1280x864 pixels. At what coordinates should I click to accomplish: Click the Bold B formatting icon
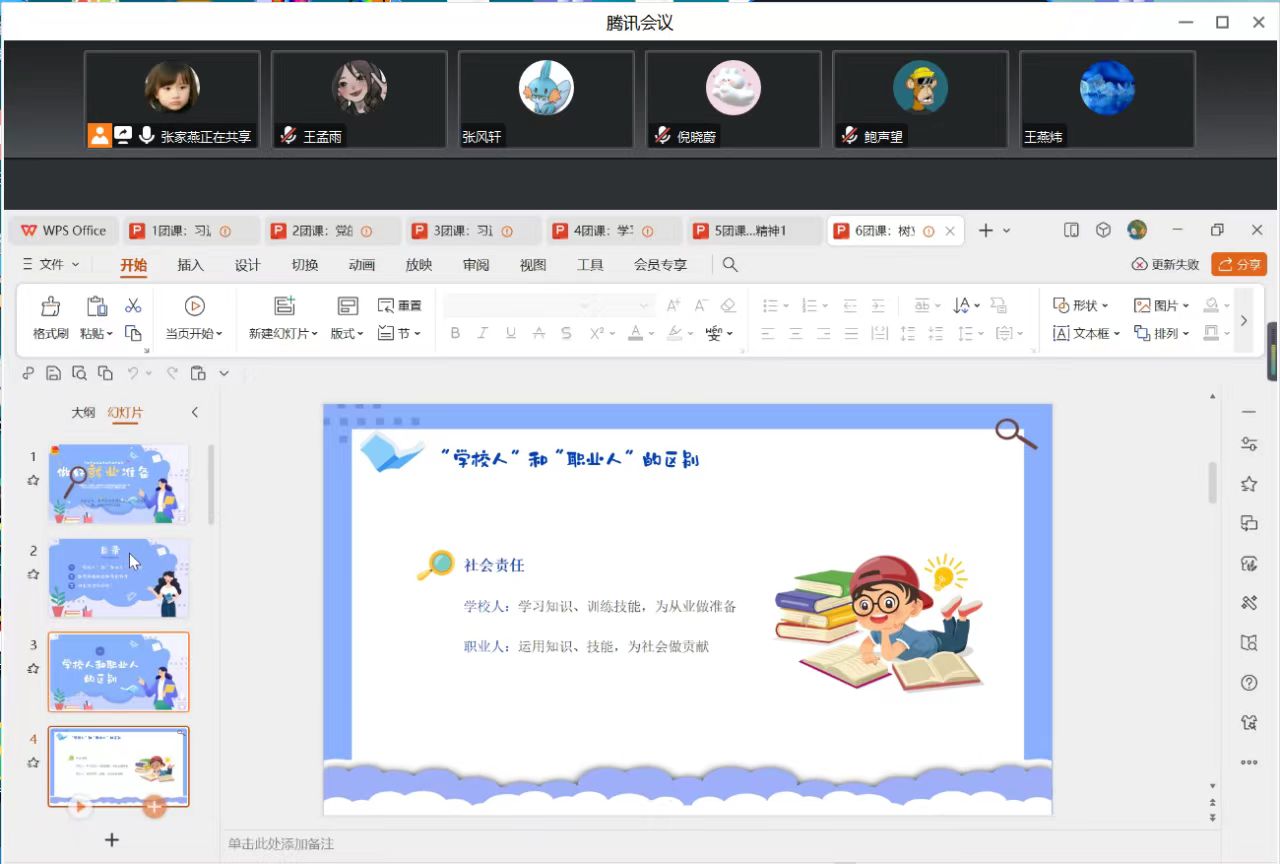[x=455, y=333]
